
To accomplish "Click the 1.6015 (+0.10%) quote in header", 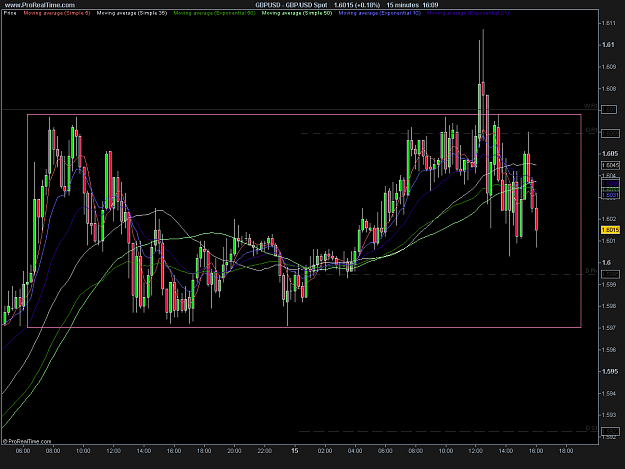I will coord(357,5).
